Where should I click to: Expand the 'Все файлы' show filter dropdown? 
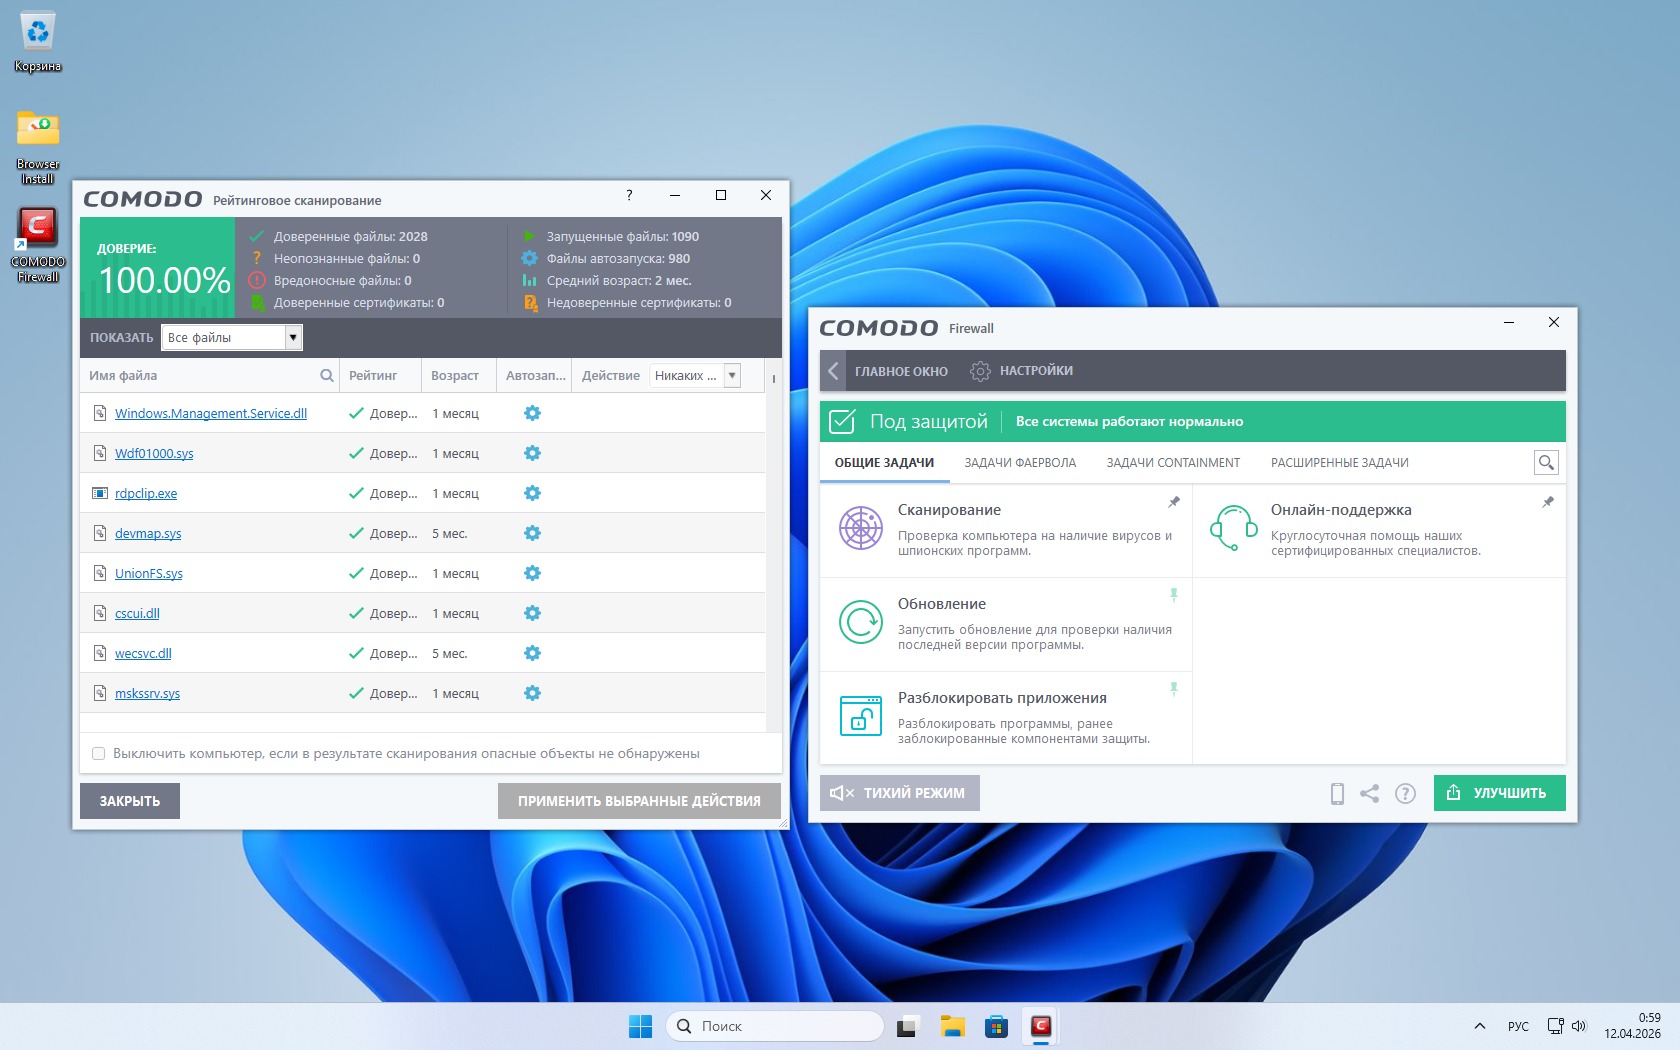293,338
